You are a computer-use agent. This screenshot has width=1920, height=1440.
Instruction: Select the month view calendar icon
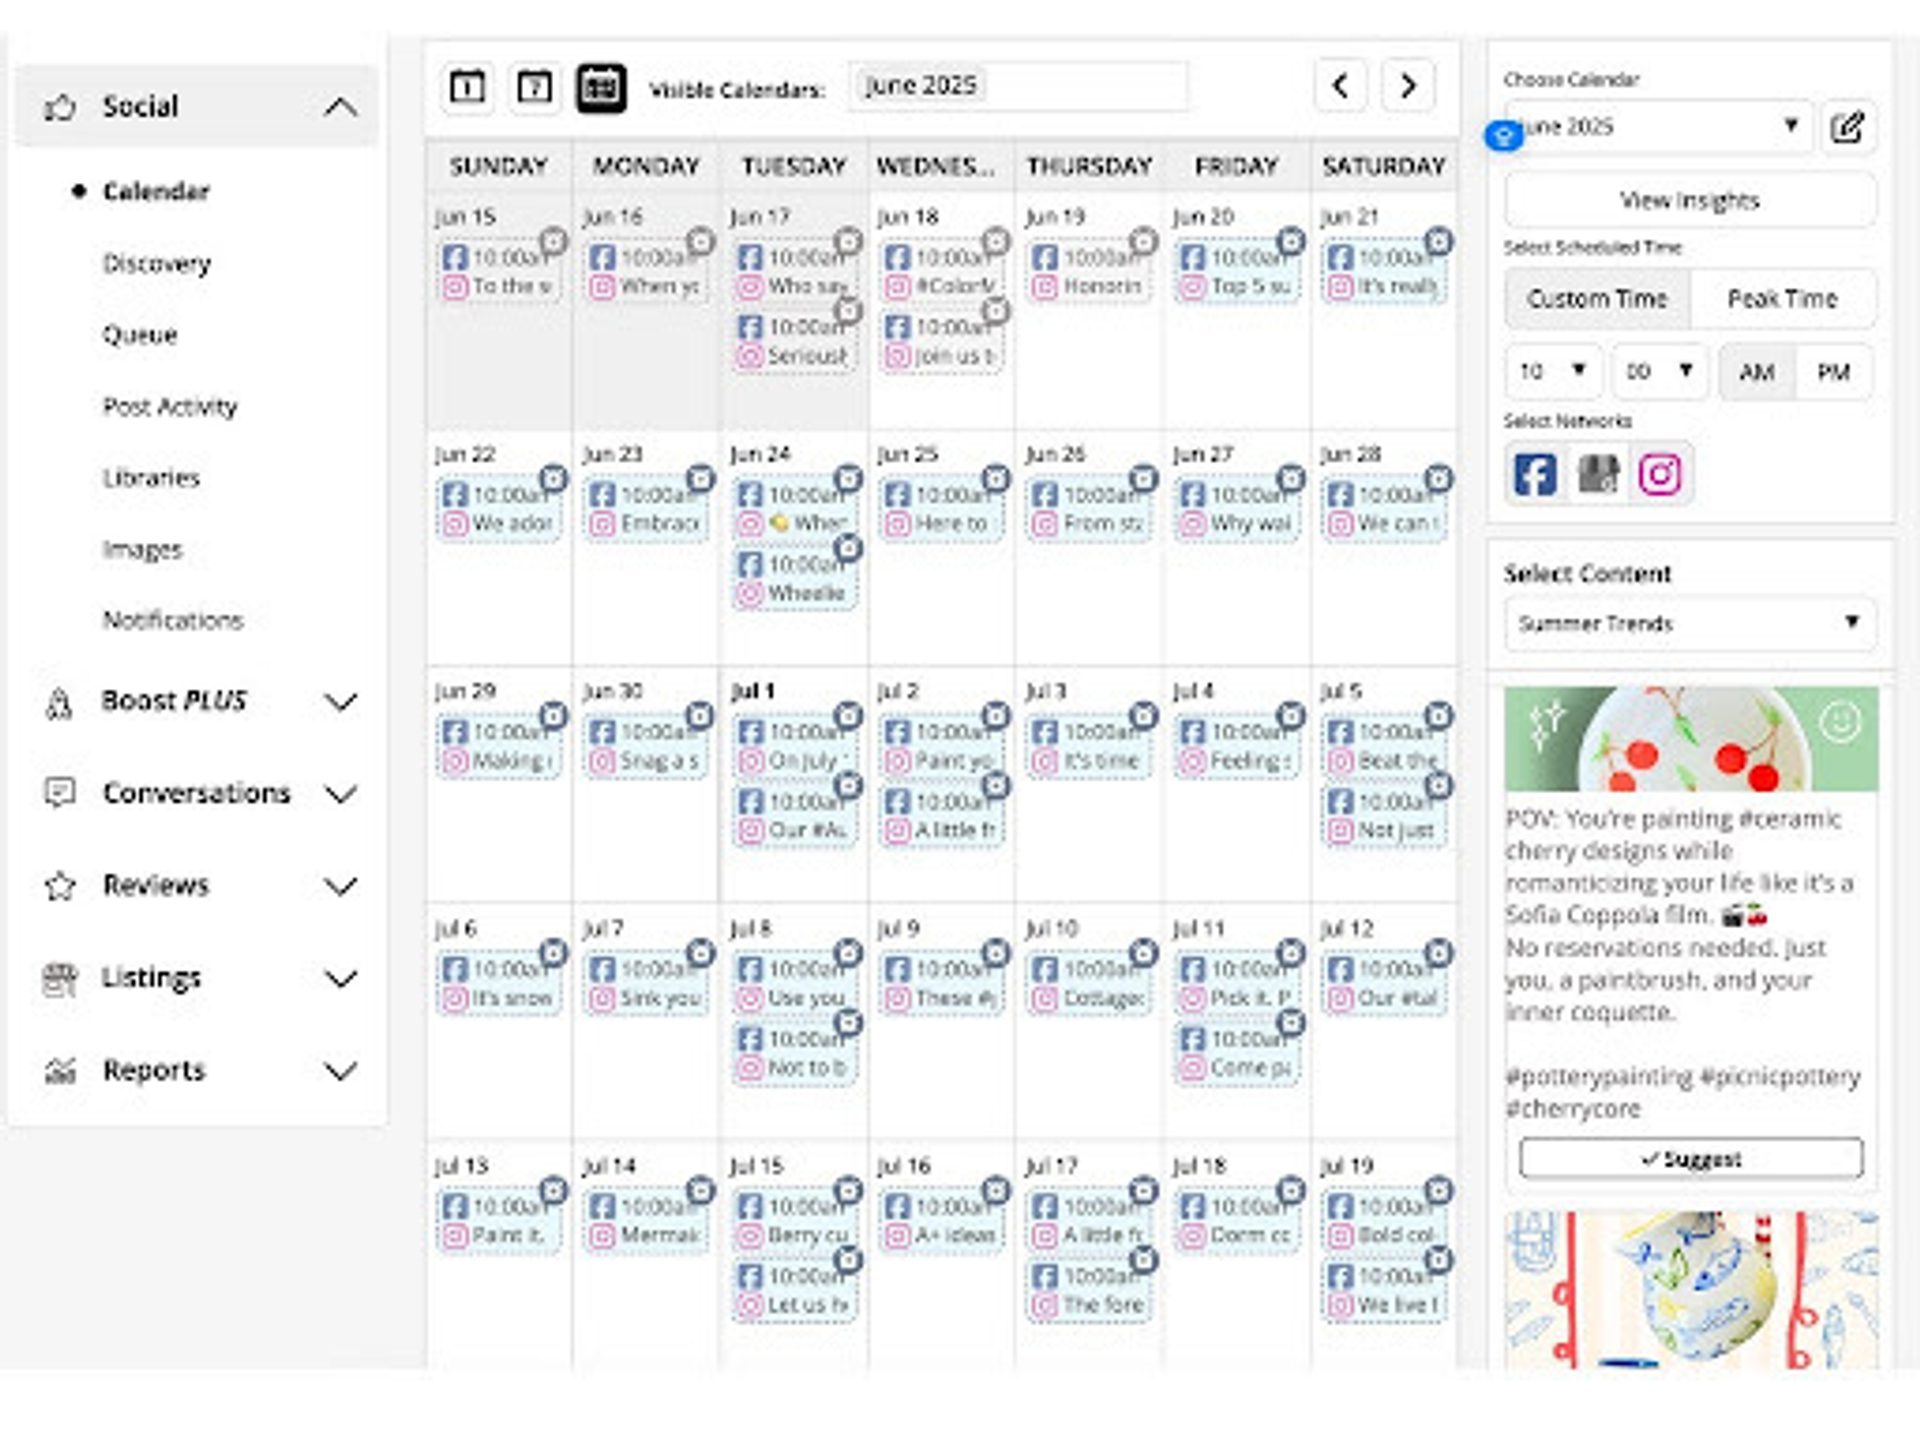[601, 88]
